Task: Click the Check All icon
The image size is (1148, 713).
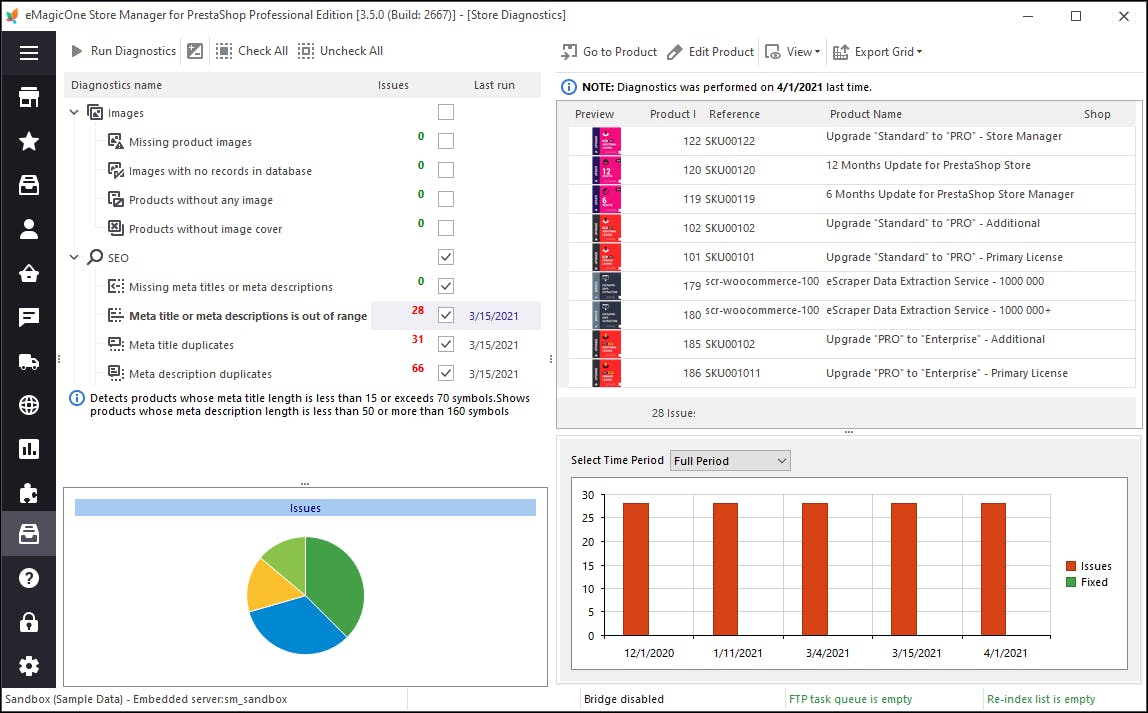Action: 224,51
